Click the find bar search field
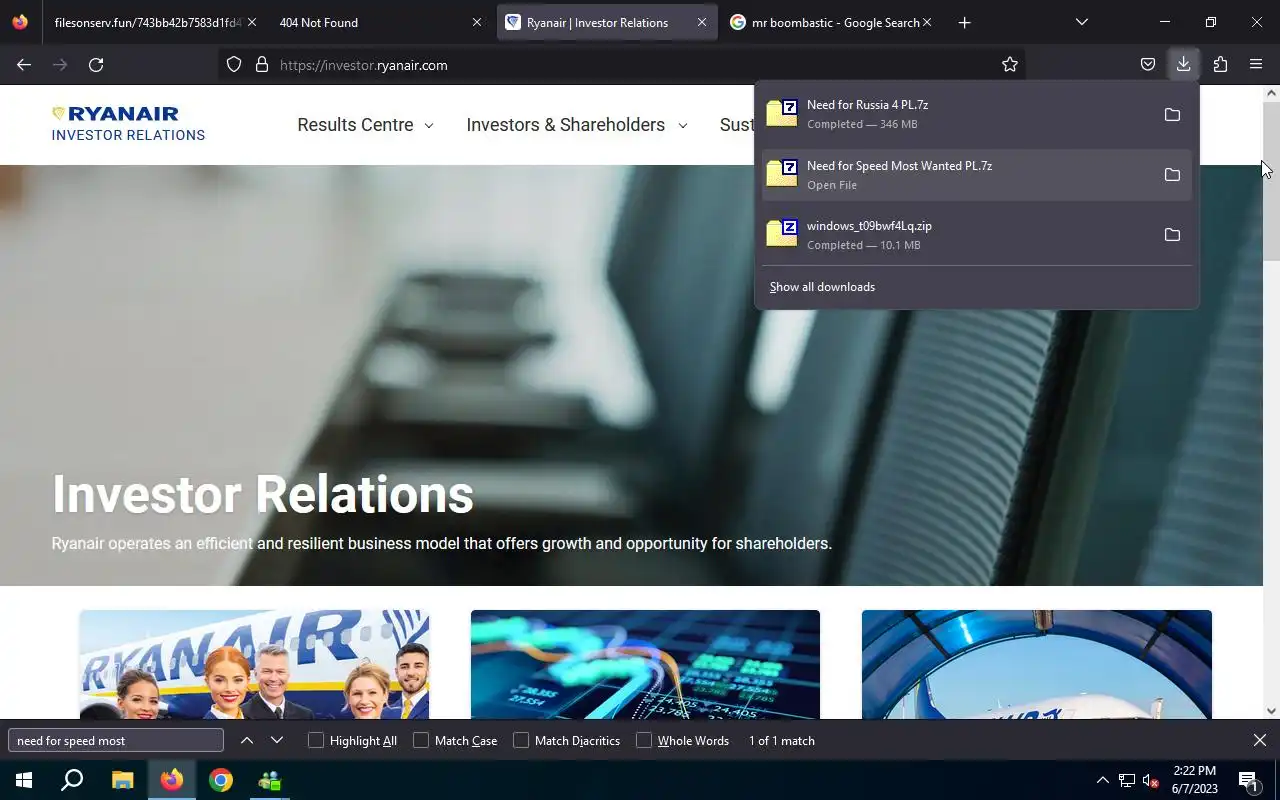1280x800 pixels. tap(116, 740)
